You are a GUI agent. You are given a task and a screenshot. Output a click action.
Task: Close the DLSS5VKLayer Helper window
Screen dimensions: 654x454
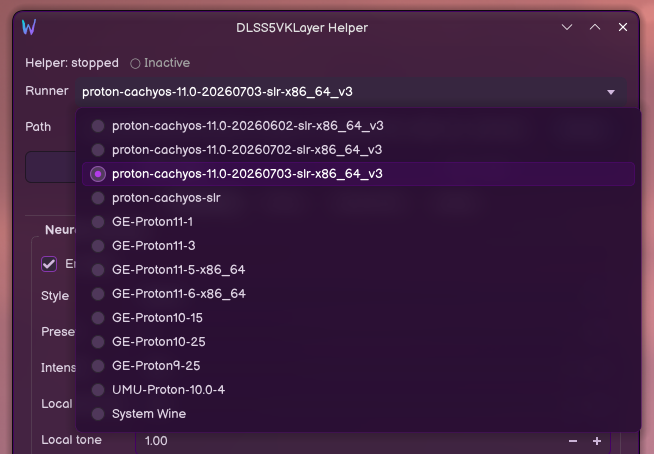(623, 27)
